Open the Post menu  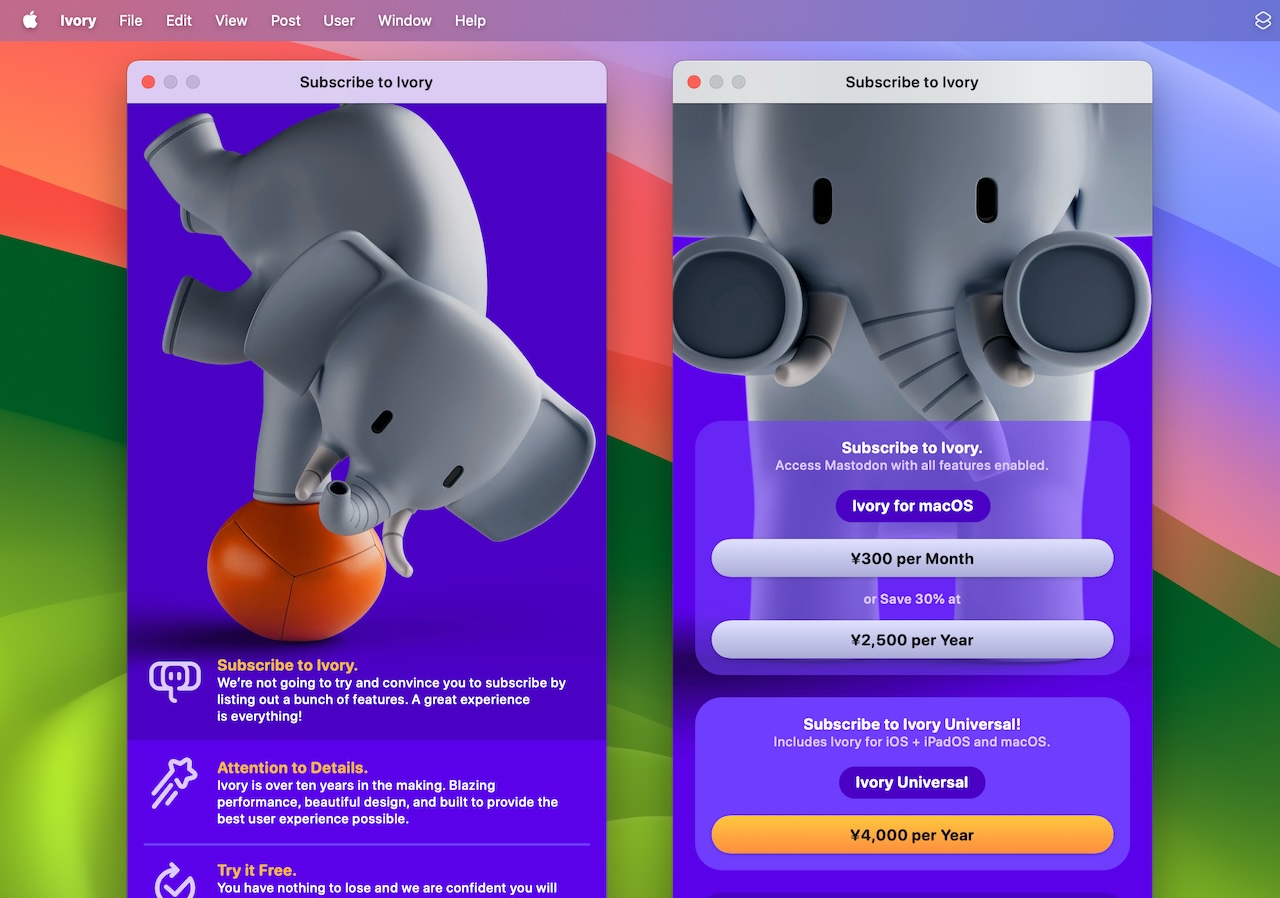coord(286,20)
